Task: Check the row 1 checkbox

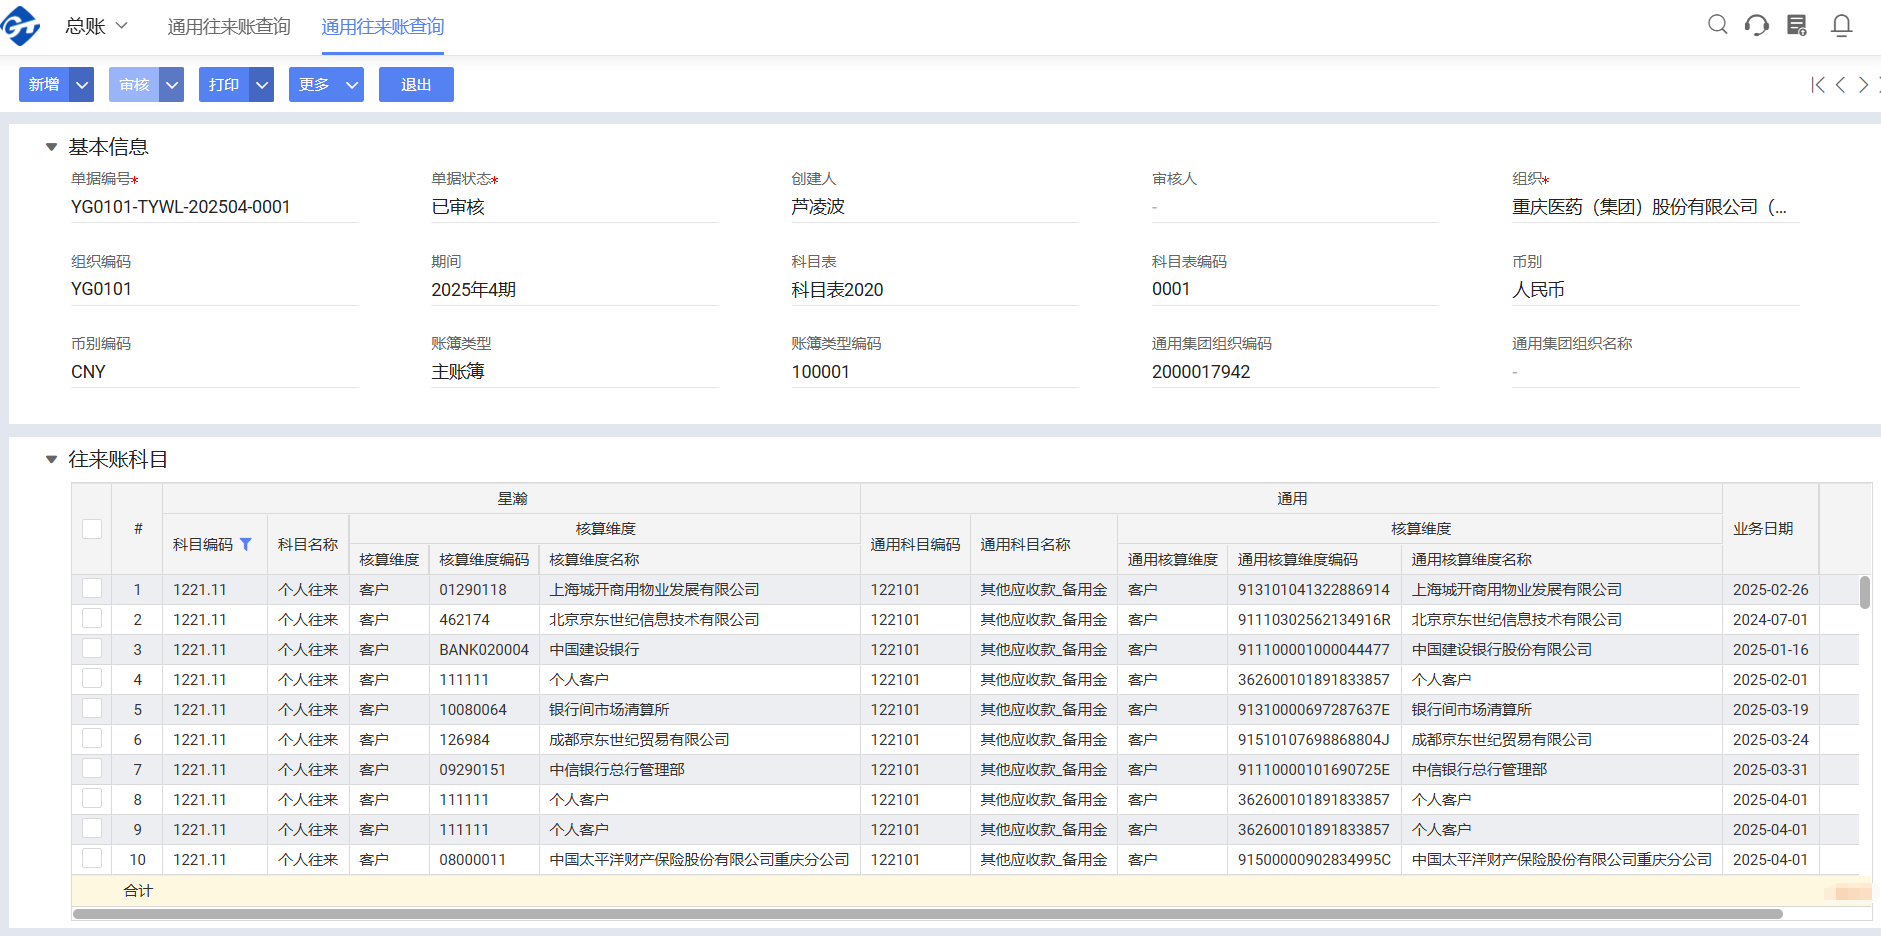Action: coord(92,588)
